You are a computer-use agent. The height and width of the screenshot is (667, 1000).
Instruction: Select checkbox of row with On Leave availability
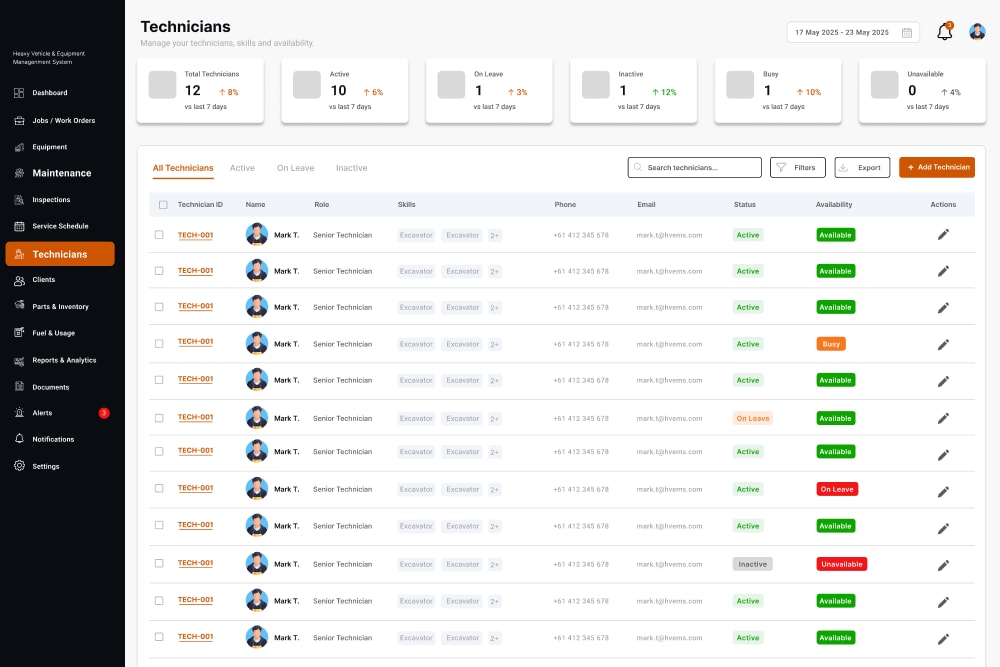pos(159,488)
